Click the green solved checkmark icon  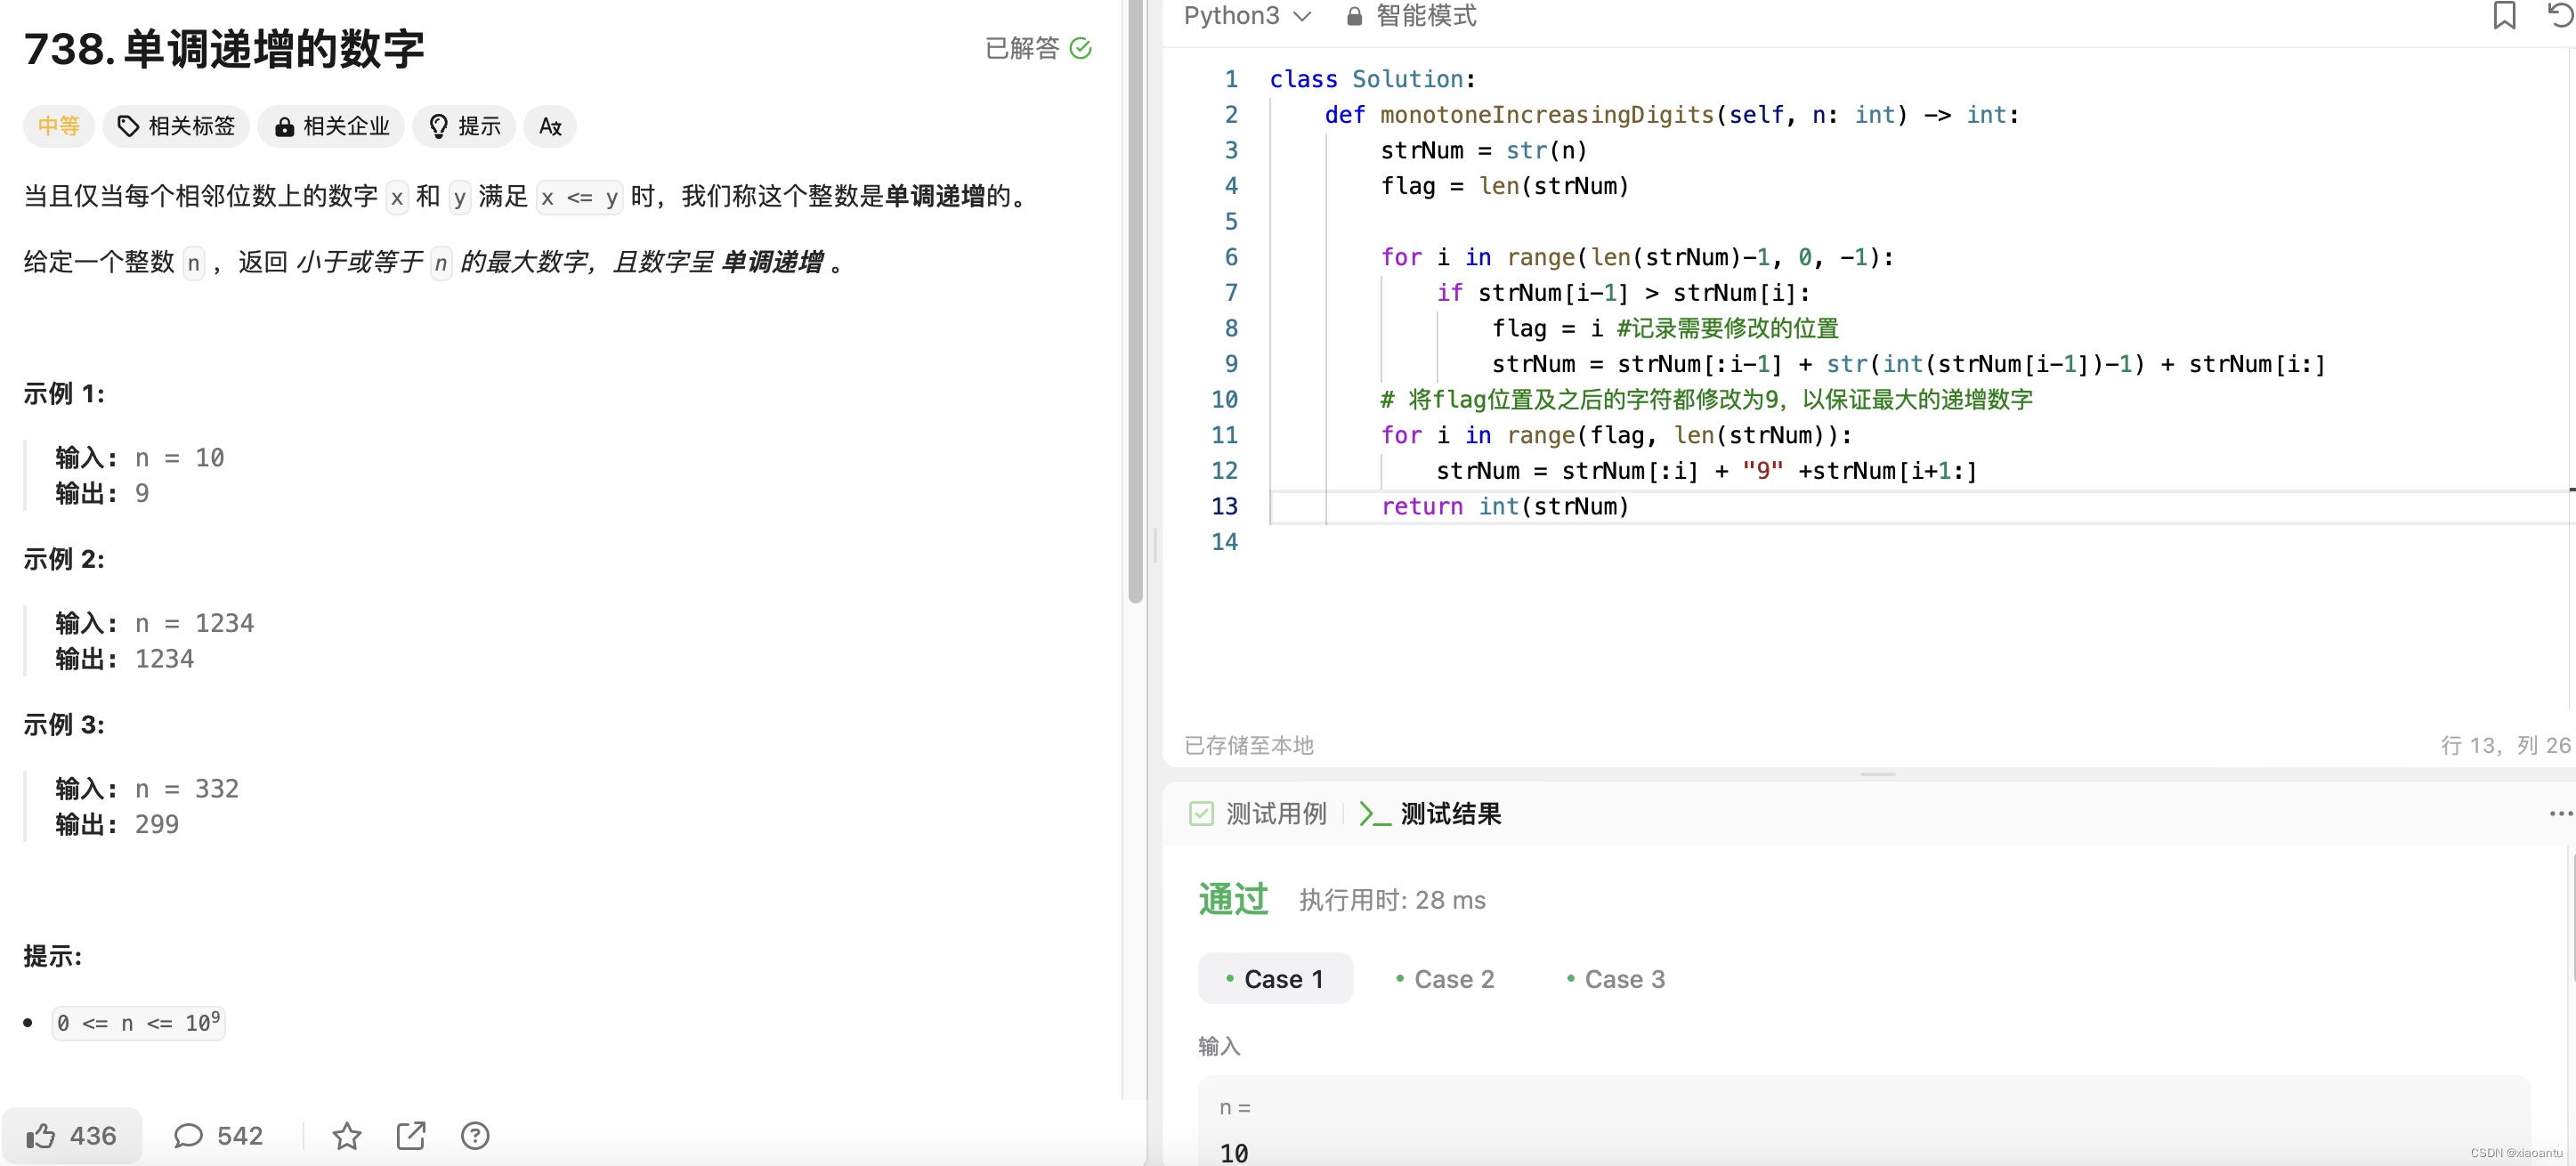click(1080, 48)
